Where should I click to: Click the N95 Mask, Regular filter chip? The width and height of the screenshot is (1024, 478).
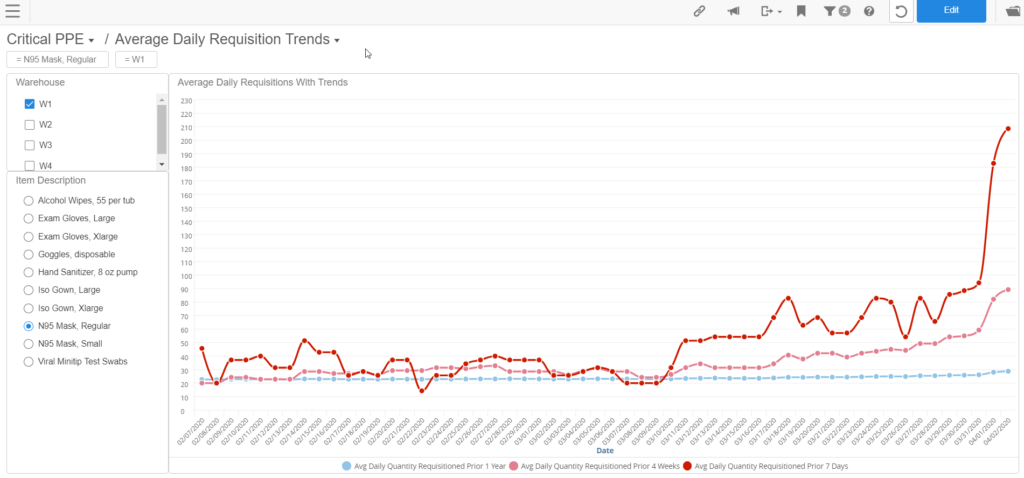point(58,60)
